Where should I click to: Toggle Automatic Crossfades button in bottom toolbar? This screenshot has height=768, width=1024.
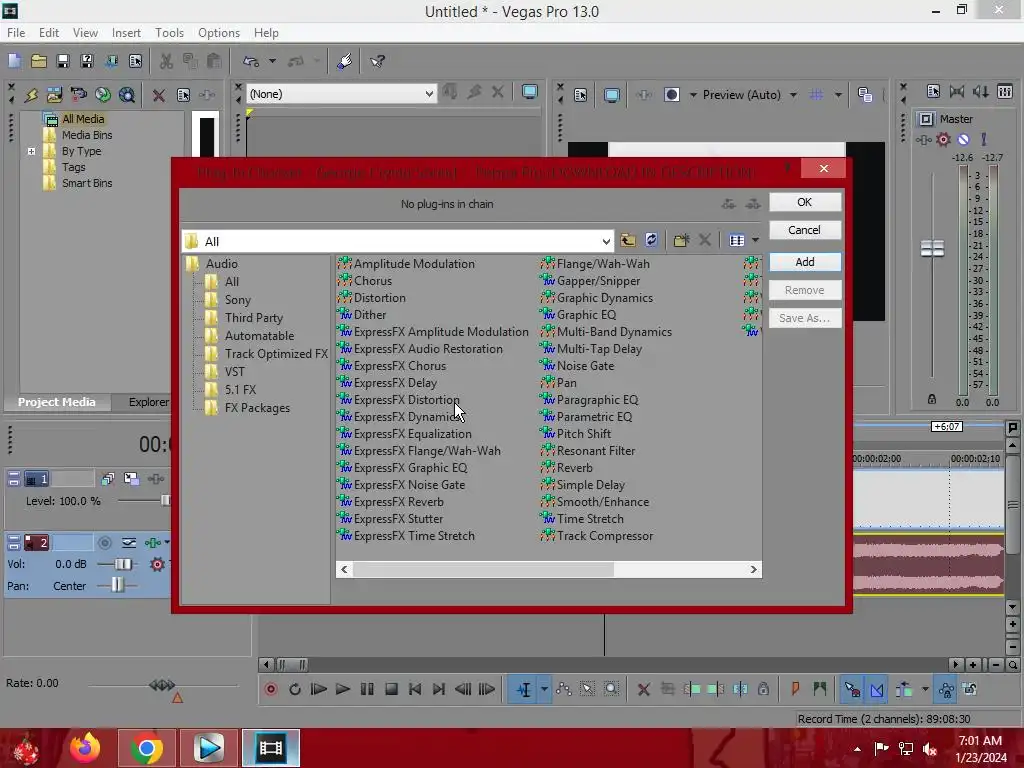(877, 689)
